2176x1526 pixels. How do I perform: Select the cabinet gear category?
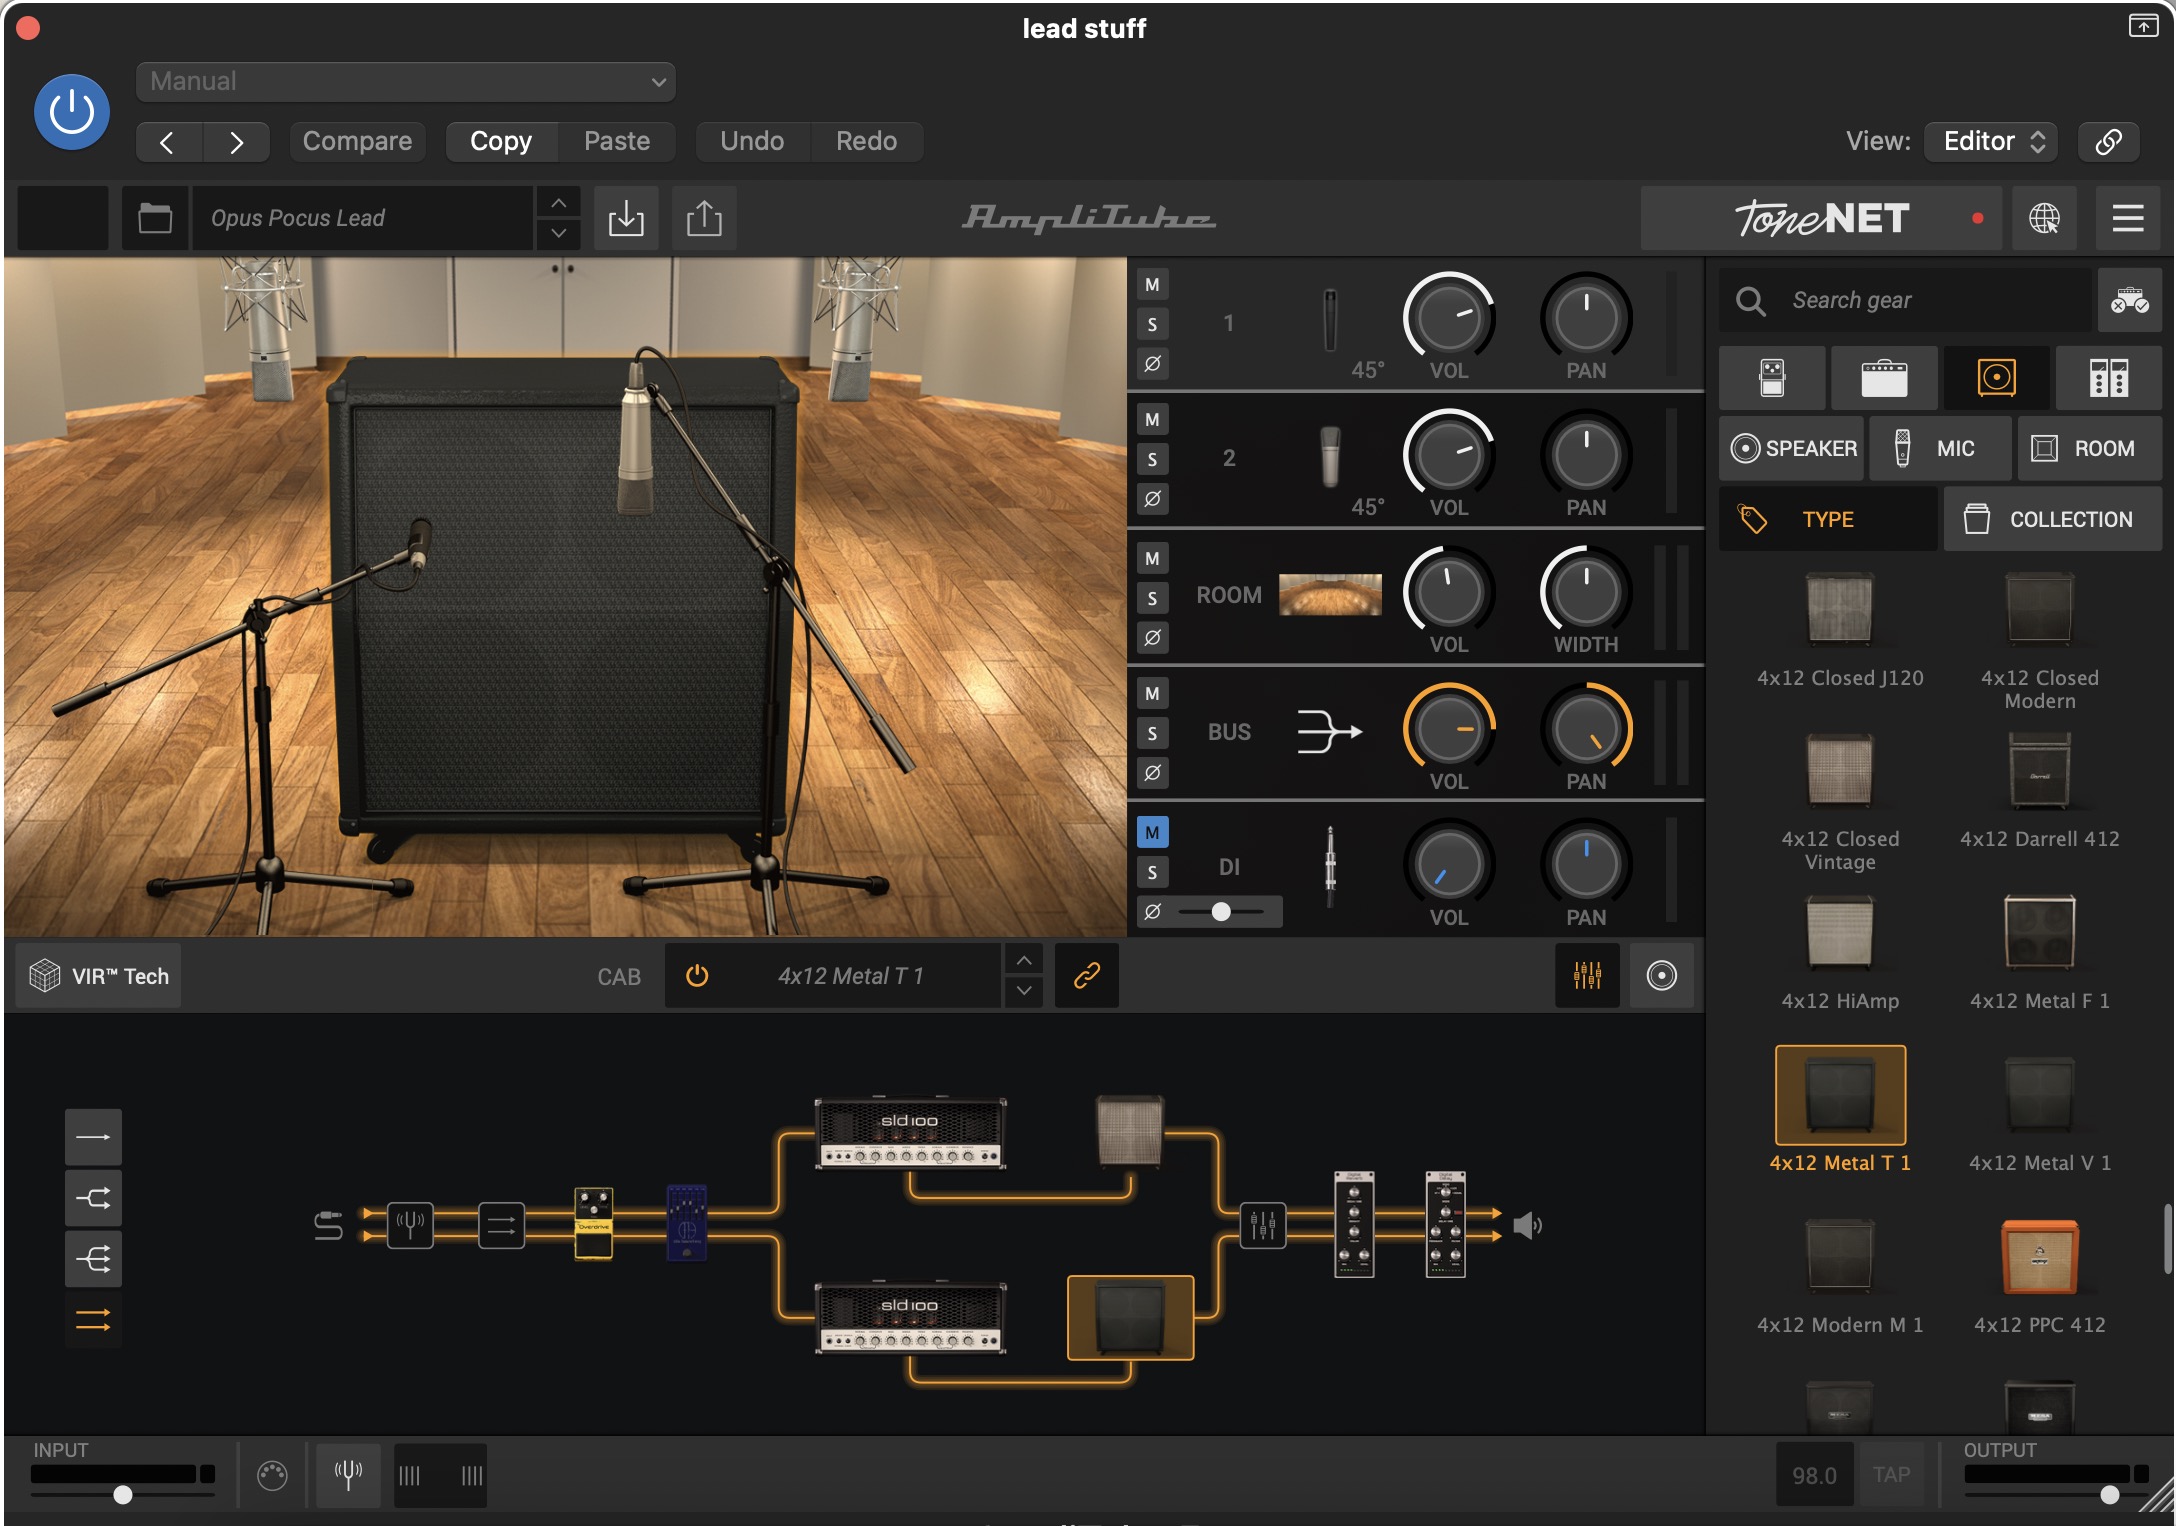tap(1996, 378)
